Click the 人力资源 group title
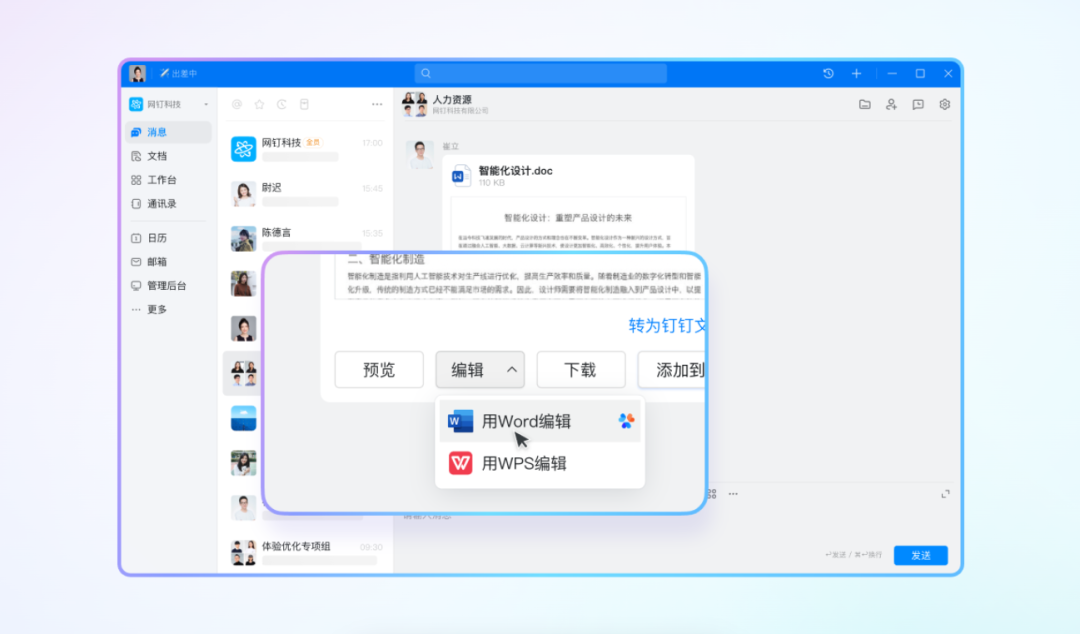1080x634 pixels. pyautogui.click(x=452, y=99)
